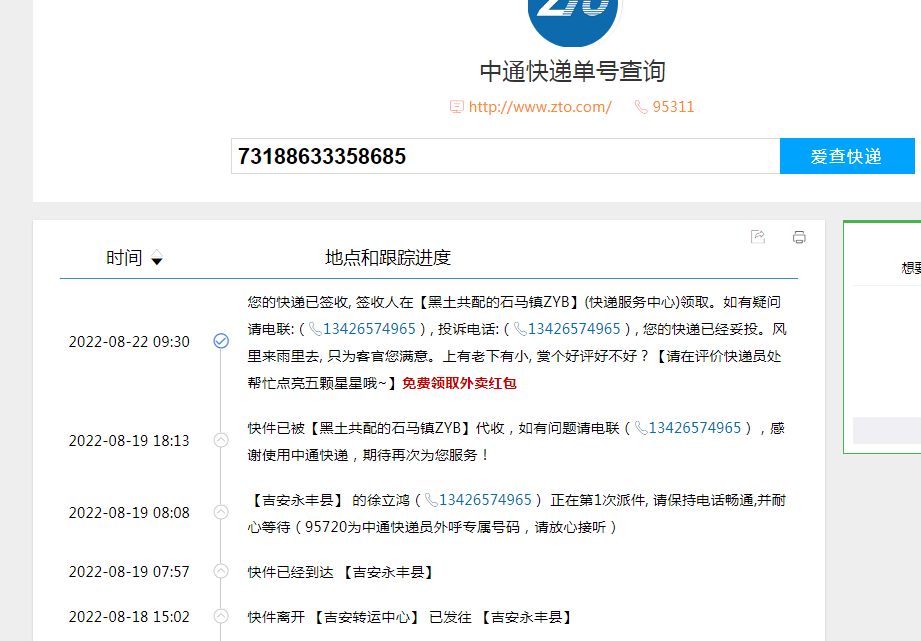This screenshot has width=921, height=641.
Task: Click the 2022-08-19 07:57 timestamp
Action: click(129, 572)
